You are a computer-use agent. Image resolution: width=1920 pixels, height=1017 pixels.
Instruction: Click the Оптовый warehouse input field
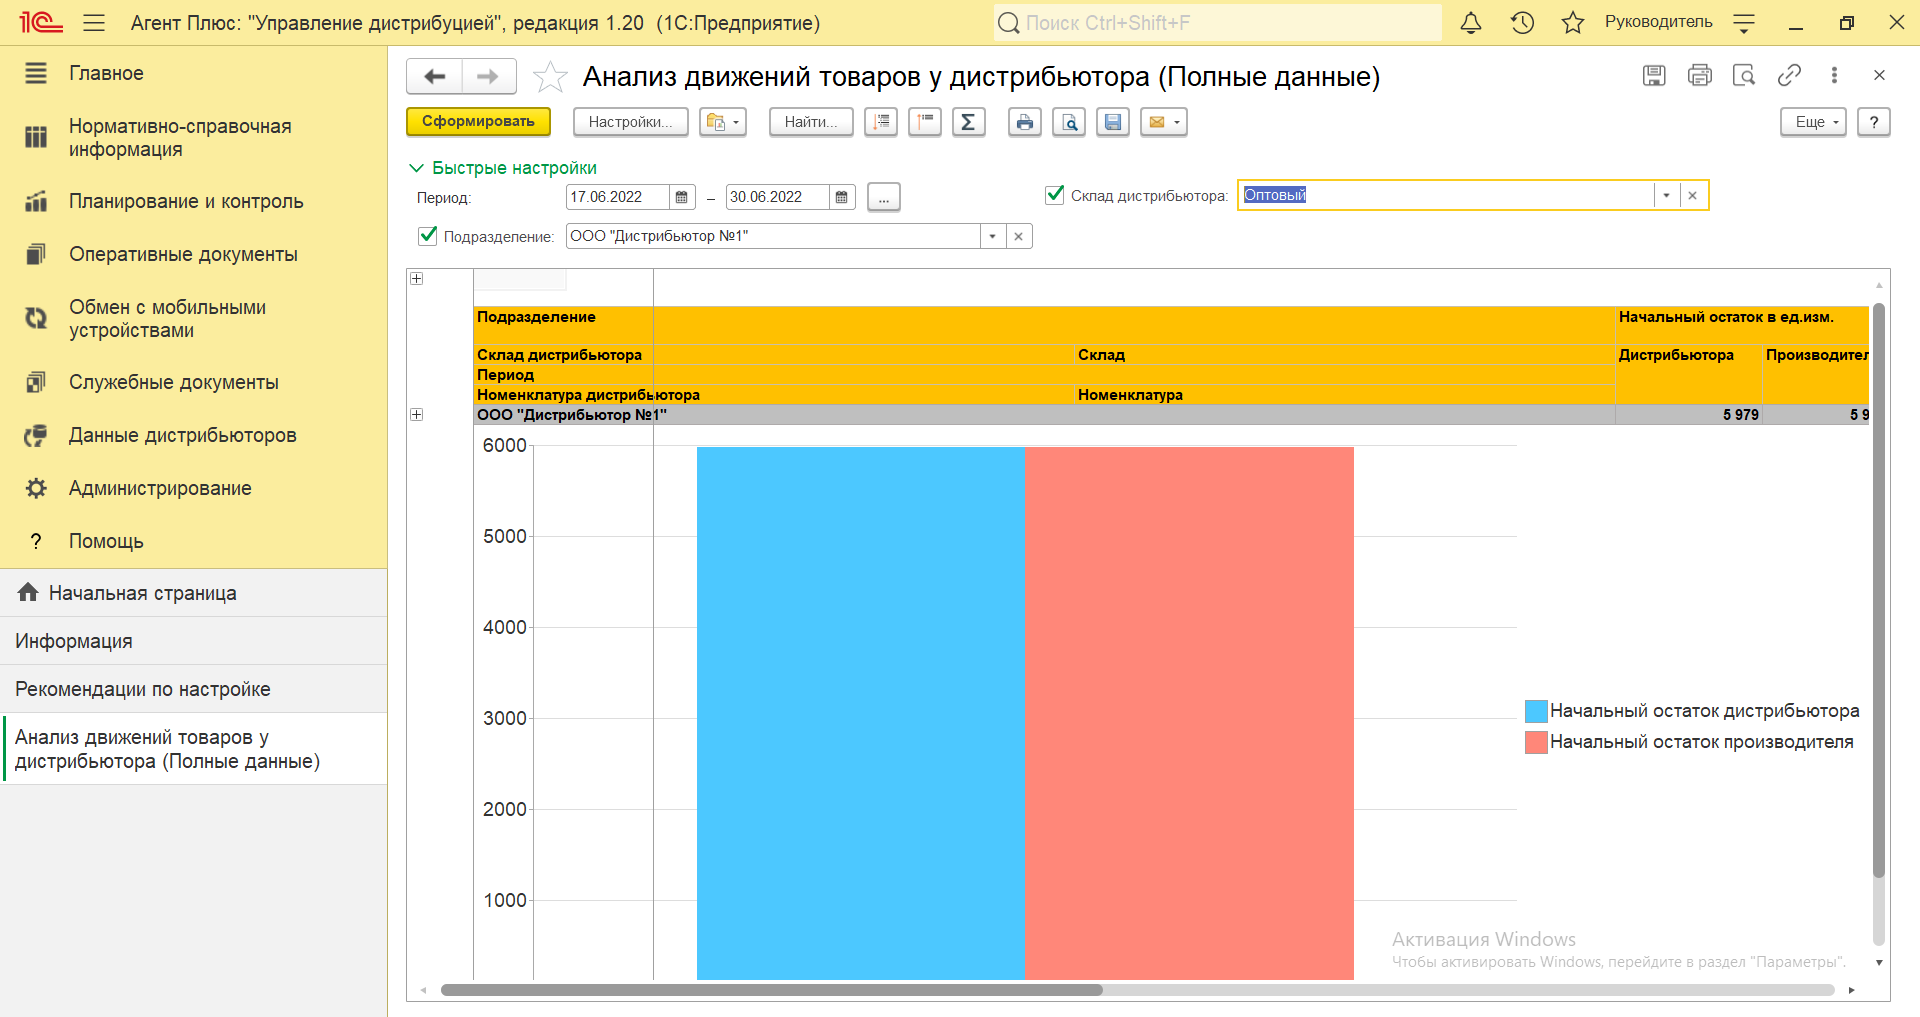point(1446,195)
